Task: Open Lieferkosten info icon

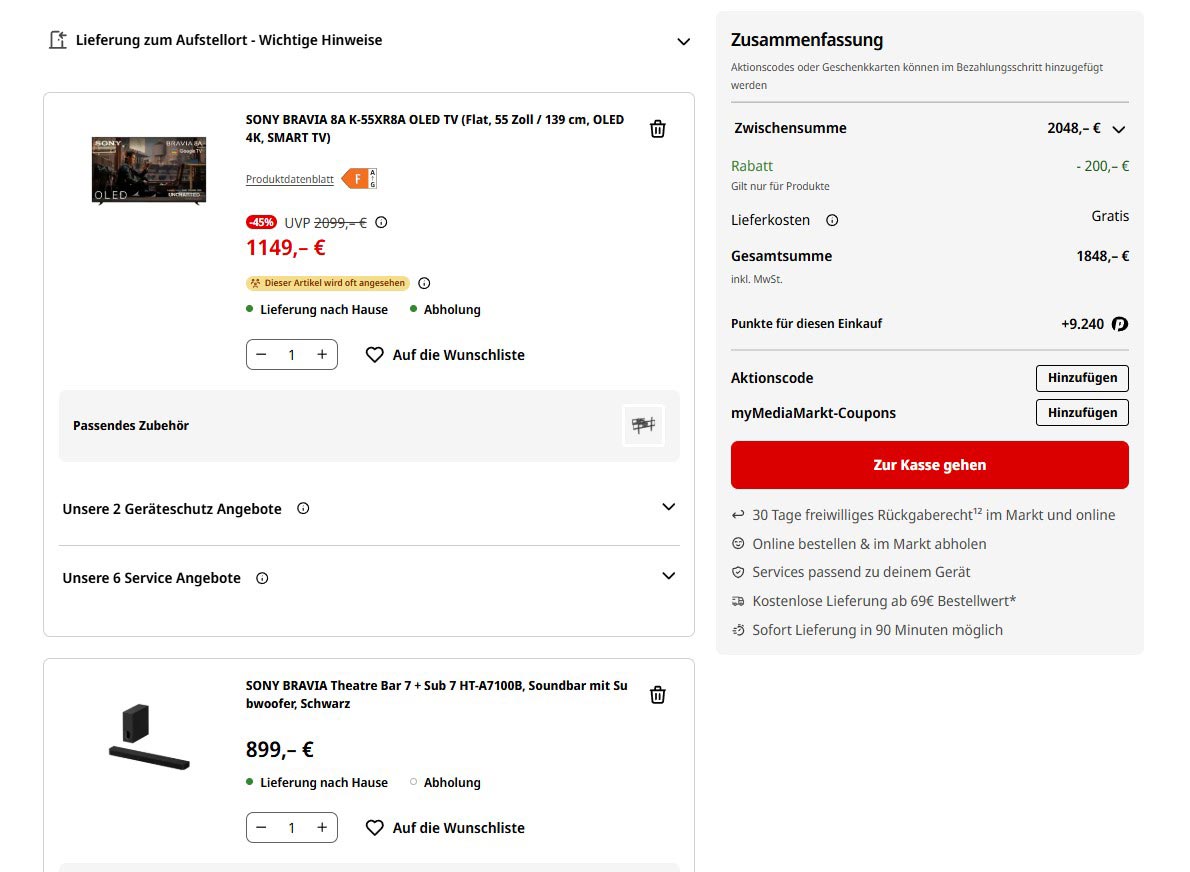Action: 832,220
